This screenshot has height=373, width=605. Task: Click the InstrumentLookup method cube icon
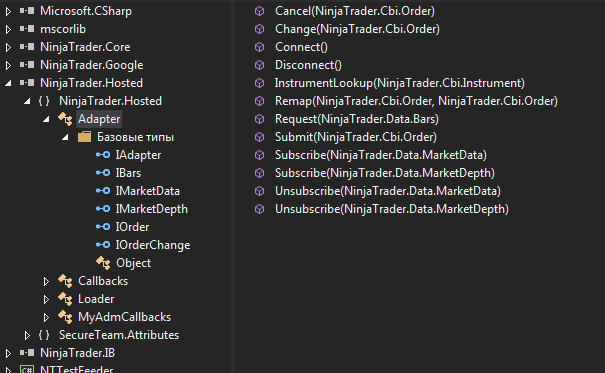click(260, 83)
